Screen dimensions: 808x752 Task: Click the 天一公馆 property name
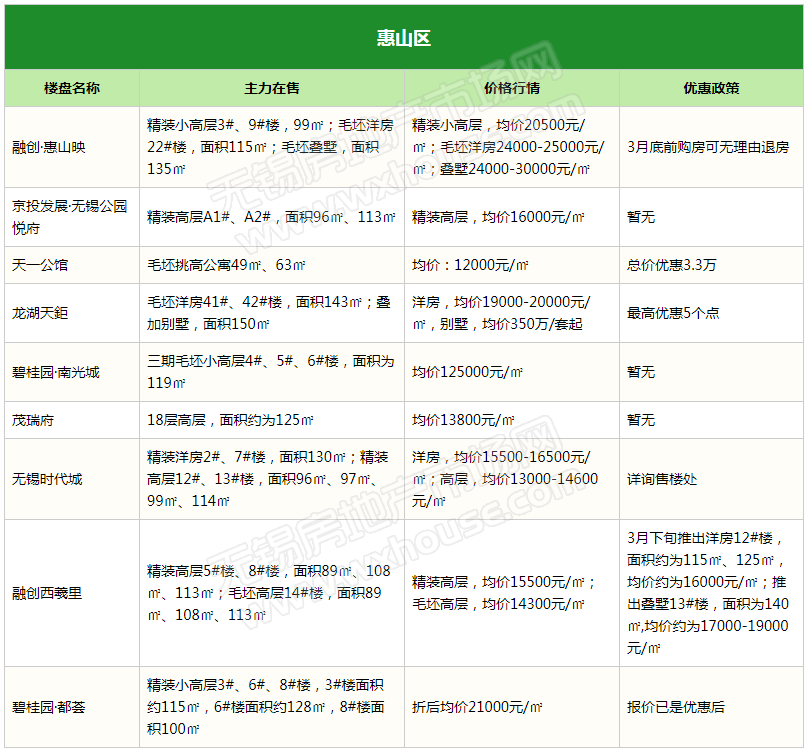[41, 265]
